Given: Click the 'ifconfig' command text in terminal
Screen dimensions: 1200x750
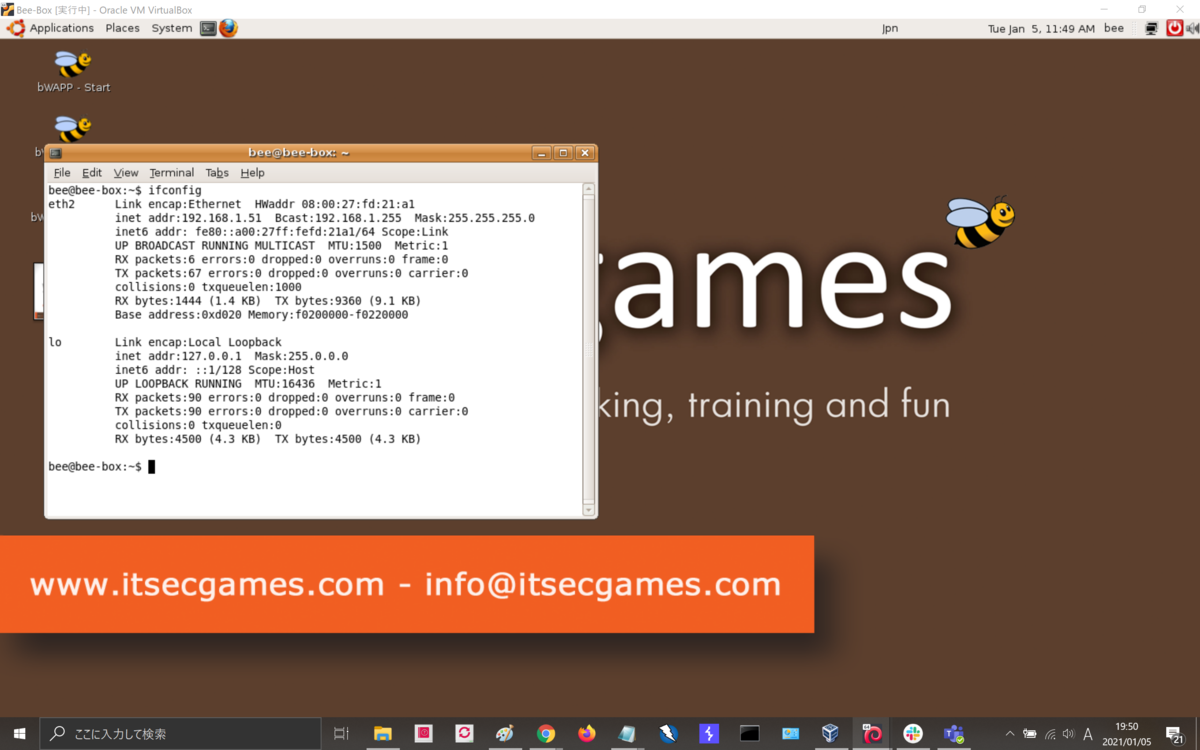Looking at the screenshot, I should click(175, 190).
